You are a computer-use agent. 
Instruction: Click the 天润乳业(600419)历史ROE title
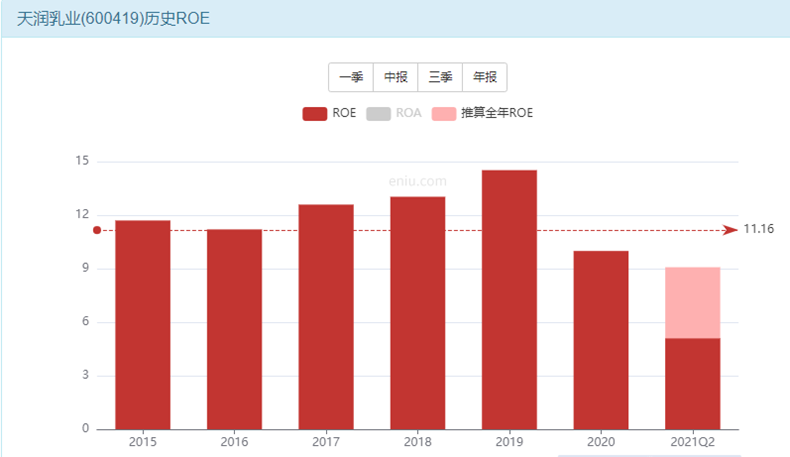click(113, 19)
